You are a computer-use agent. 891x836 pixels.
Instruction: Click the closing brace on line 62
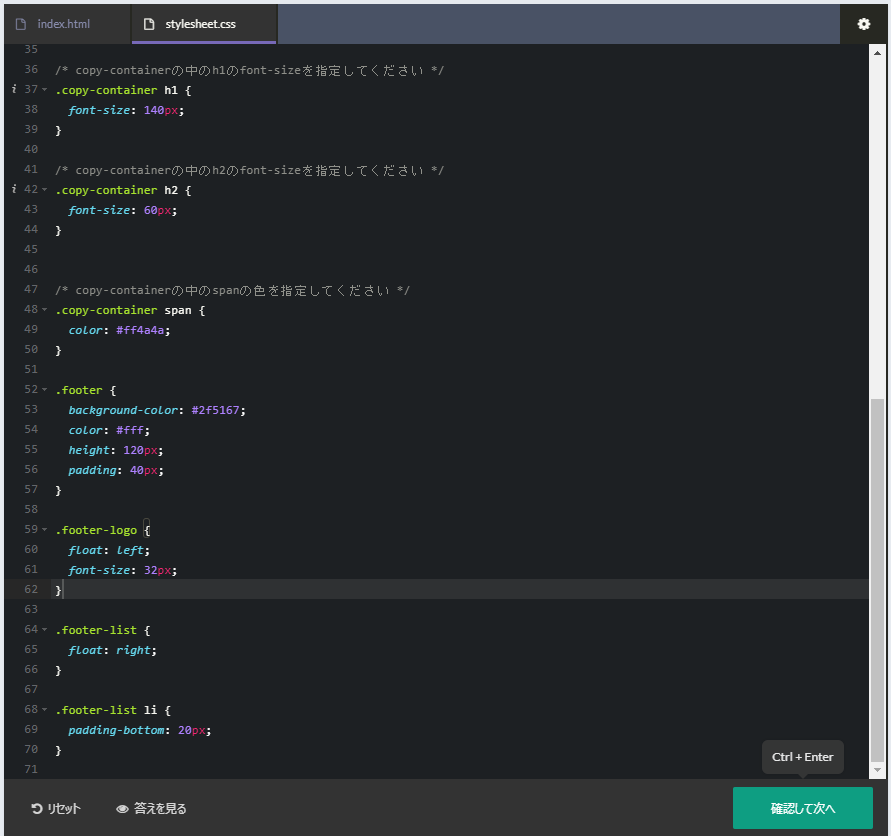pos(58,590)
